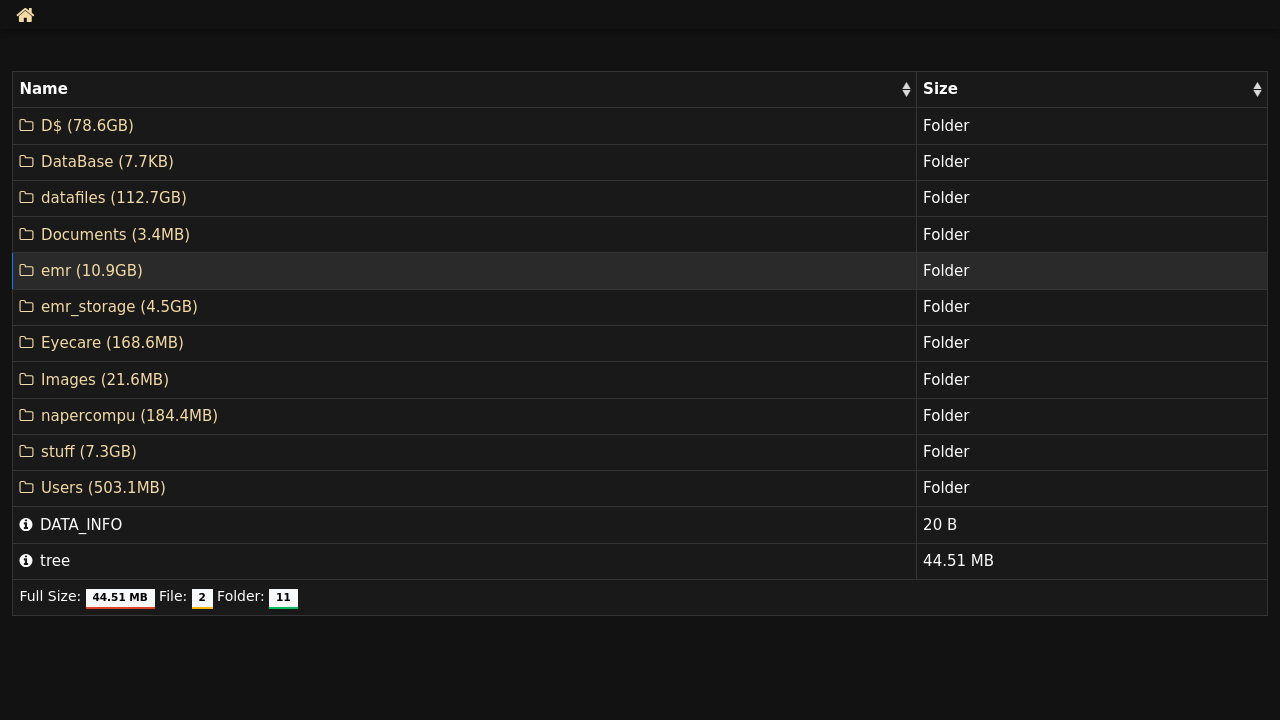Screen dimensions: 1280x720
Task: Click the folder icon beside emr_storage
Action: (27, 306)
